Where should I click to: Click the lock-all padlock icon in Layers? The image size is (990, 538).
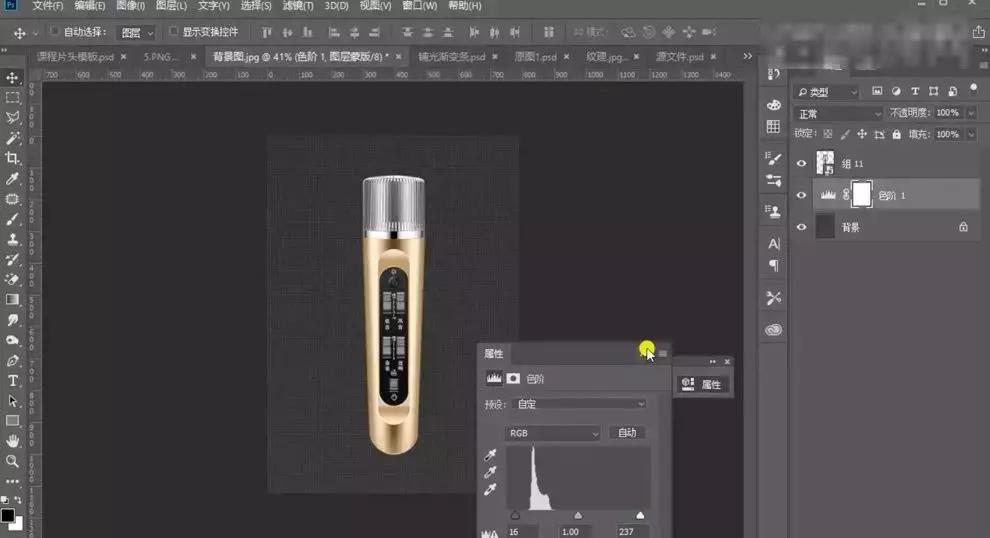point(897,134)
